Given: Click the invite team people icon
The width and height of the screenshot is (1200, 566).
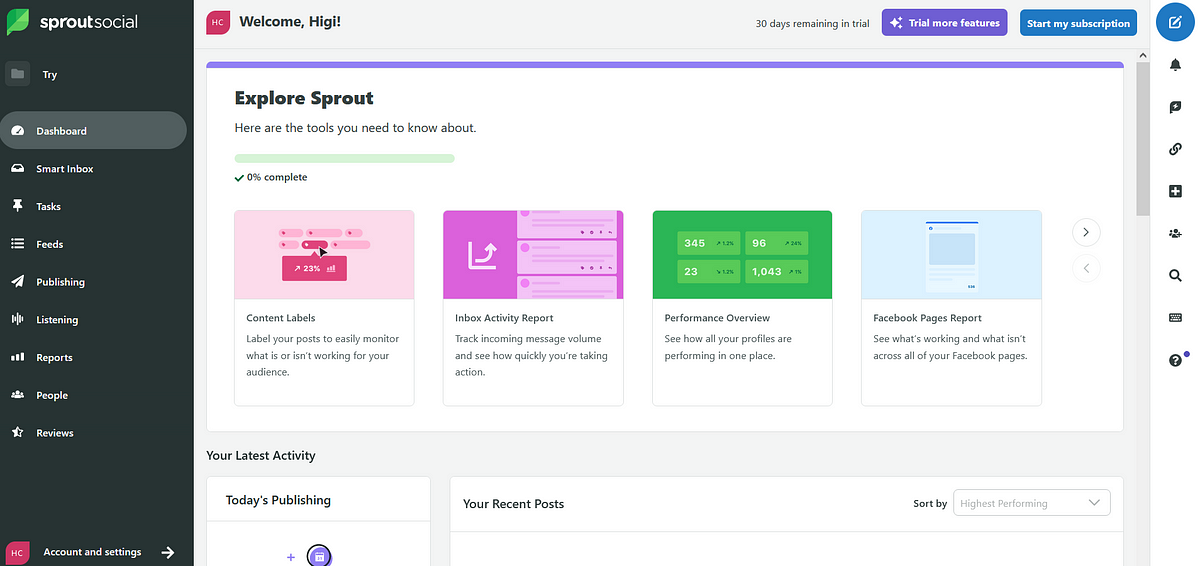Looking at the screenshot, I should [x=1175, y=233].
